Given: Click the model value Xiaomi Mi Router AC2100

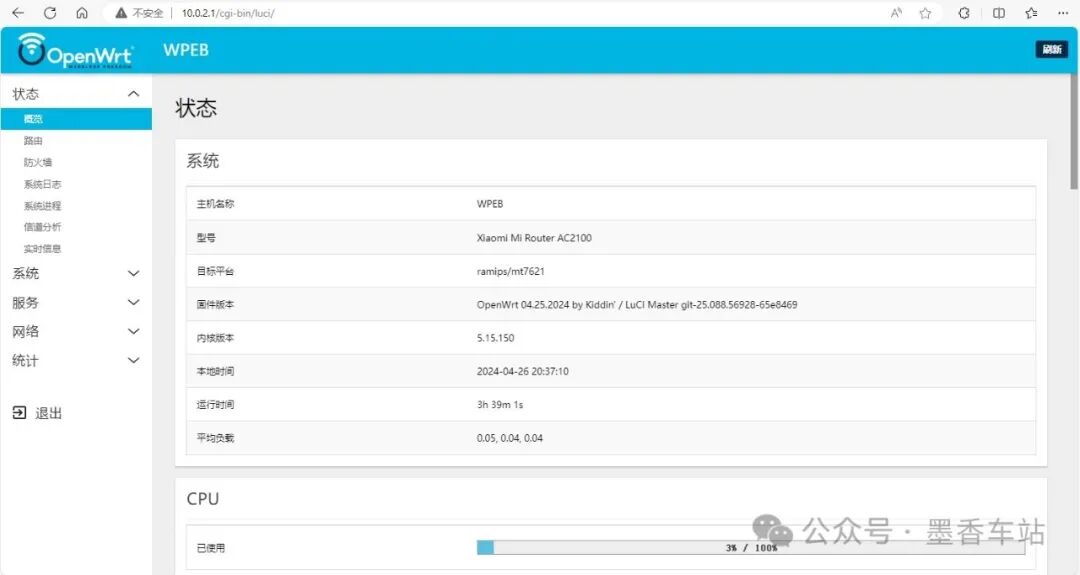Looking at the screenshot, I should click(x=534, y=238).
